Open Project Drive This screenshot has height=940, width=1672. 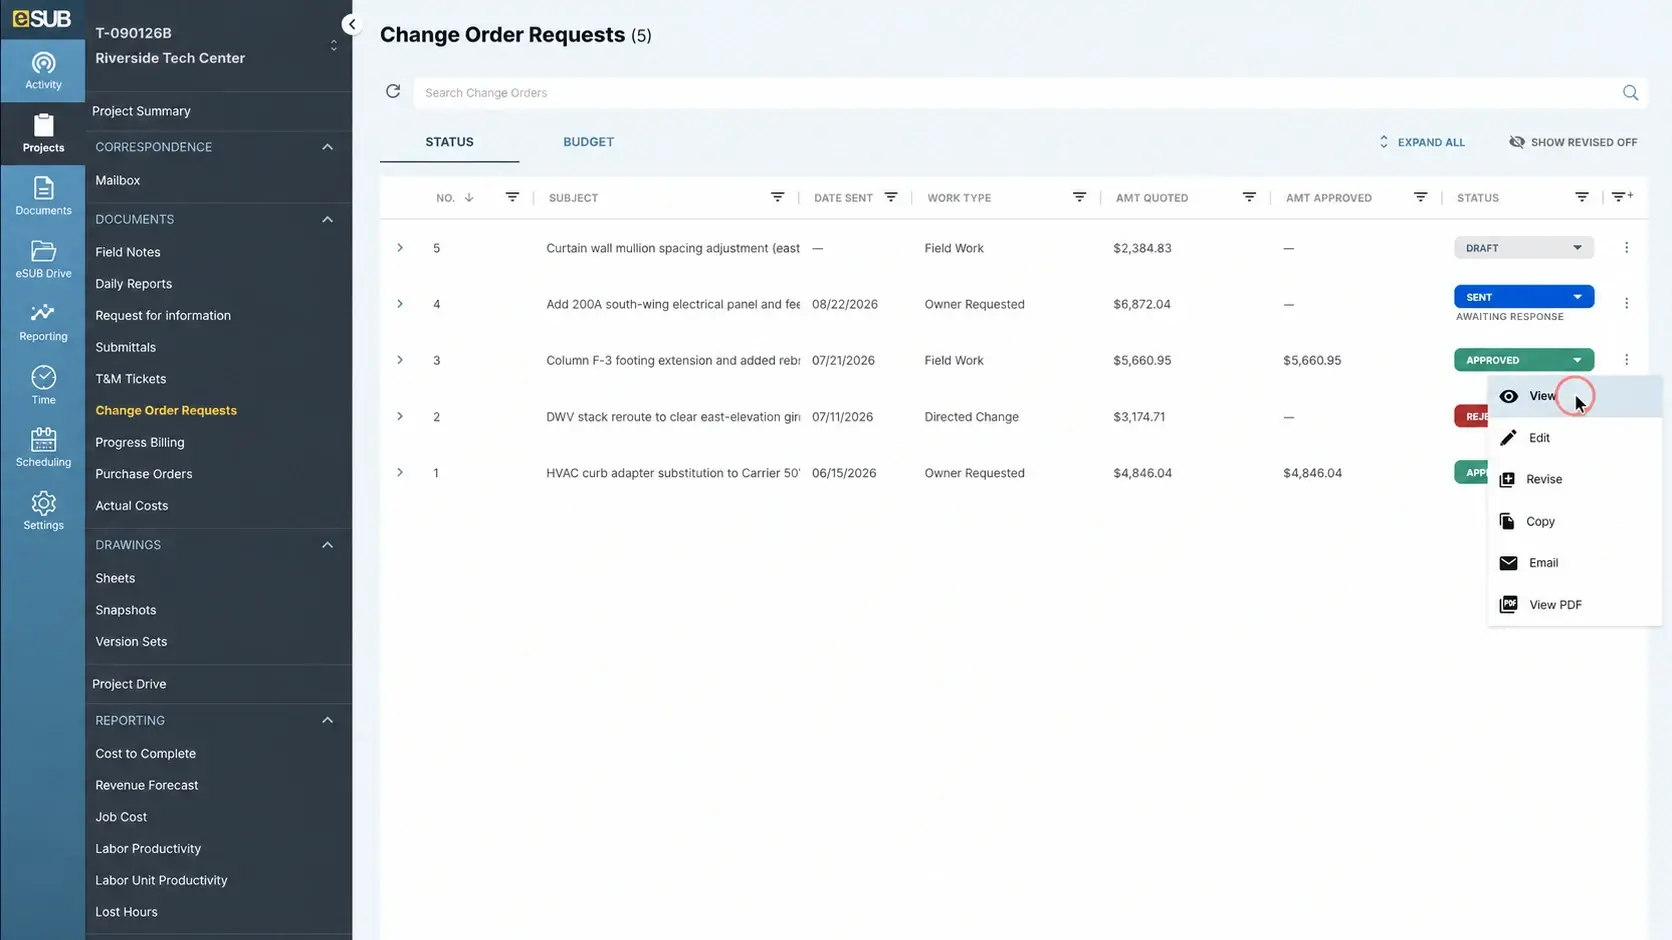(x=129, y=684)
